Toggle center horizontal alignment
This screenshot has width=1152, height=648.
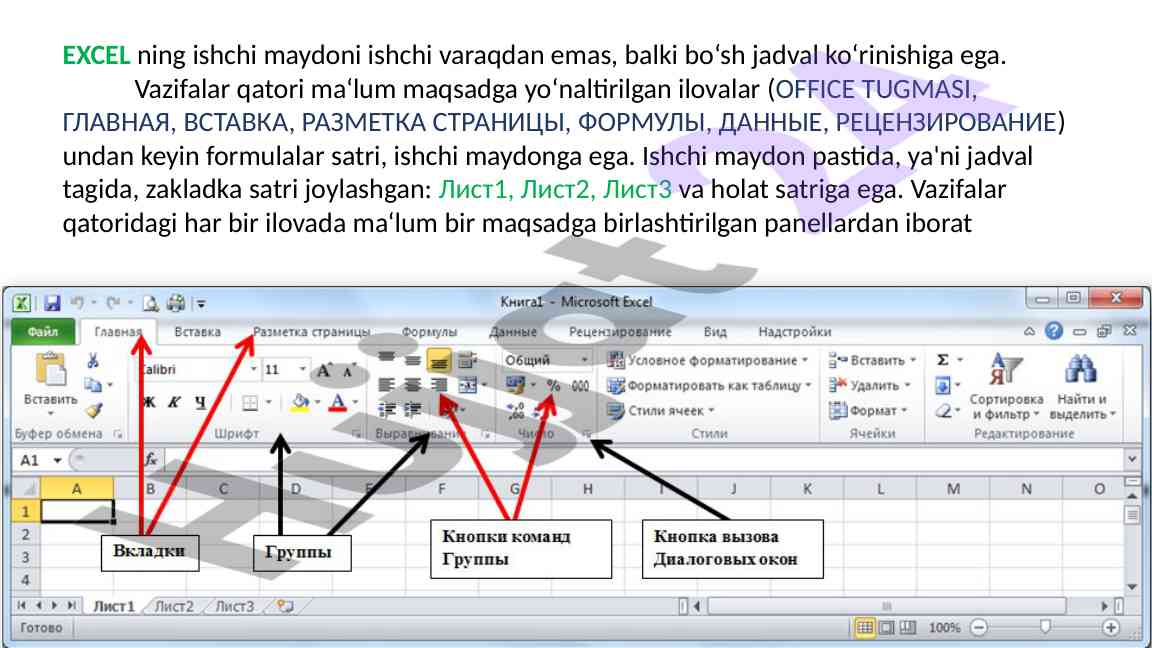click(413, 385)
